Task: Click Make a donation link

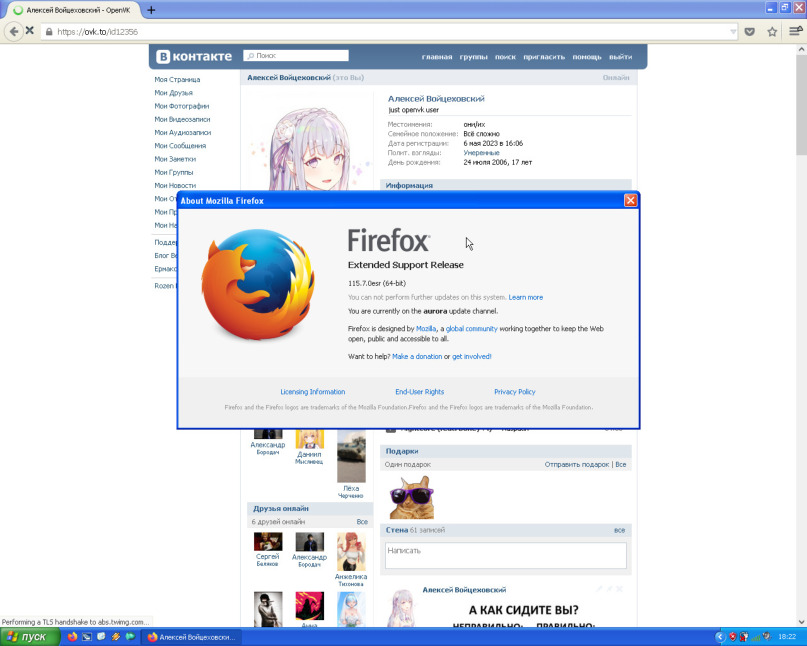Action: [417, 356]
